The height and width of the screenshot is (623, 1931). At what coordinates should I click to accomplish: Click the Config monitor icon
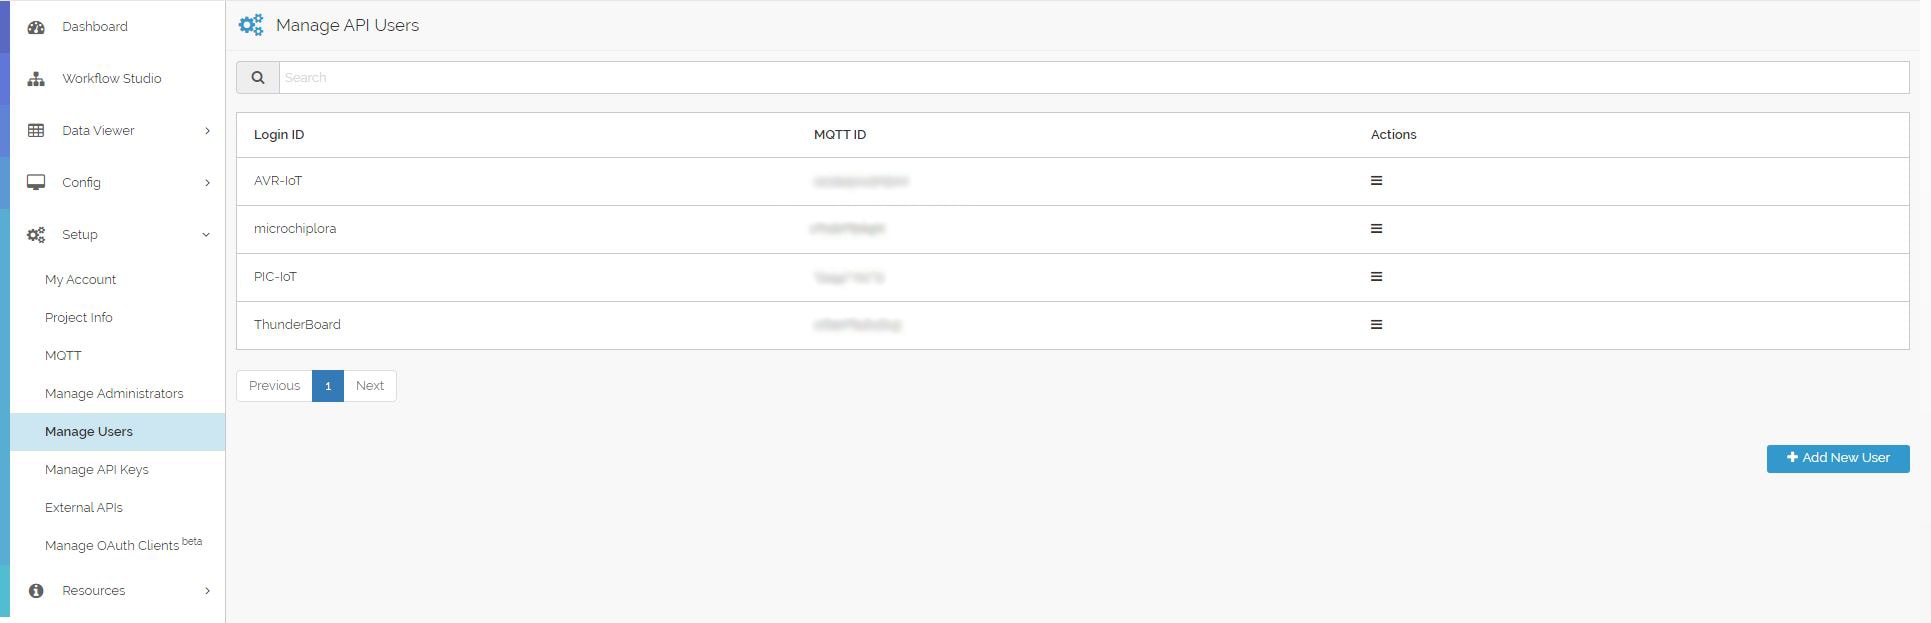[x=36, y=181]
